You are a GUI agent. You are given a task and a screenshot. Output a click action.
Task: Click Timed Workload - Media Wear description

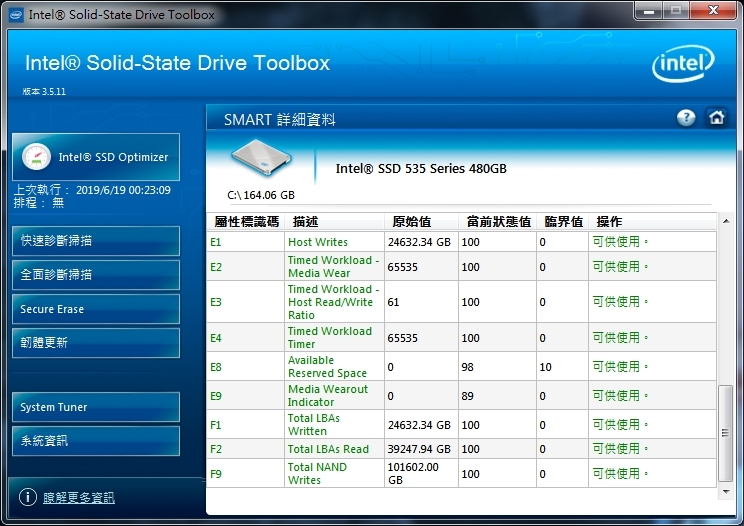coord(333,267)
